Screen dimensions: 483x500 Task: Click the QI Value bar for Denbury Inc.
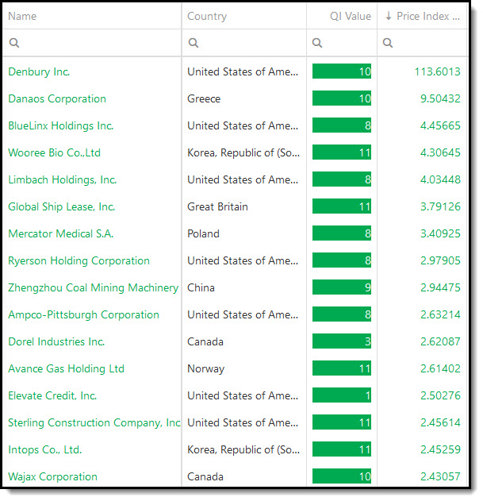coord(342,71)
